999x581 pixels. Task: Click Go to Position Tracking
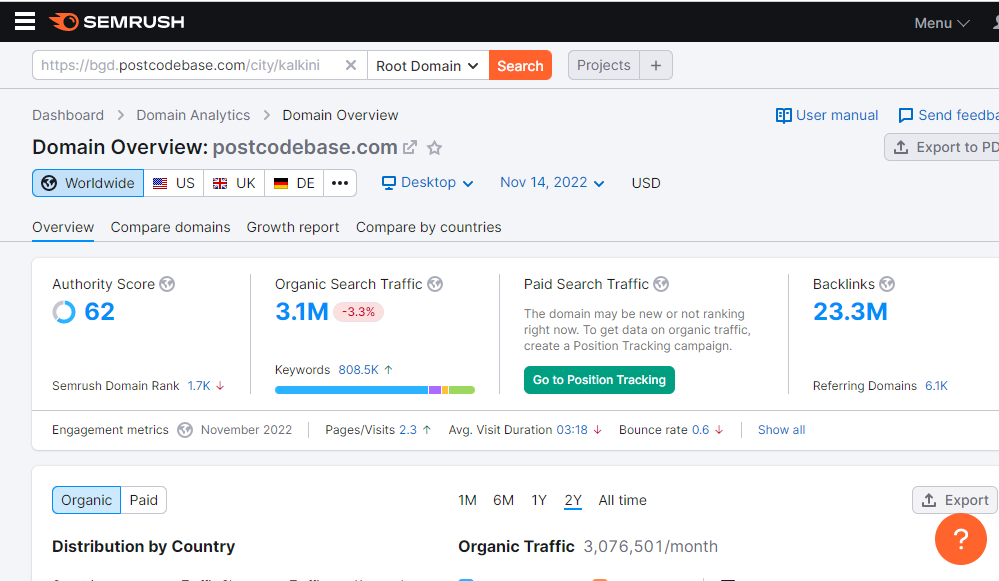pos(599,380)
